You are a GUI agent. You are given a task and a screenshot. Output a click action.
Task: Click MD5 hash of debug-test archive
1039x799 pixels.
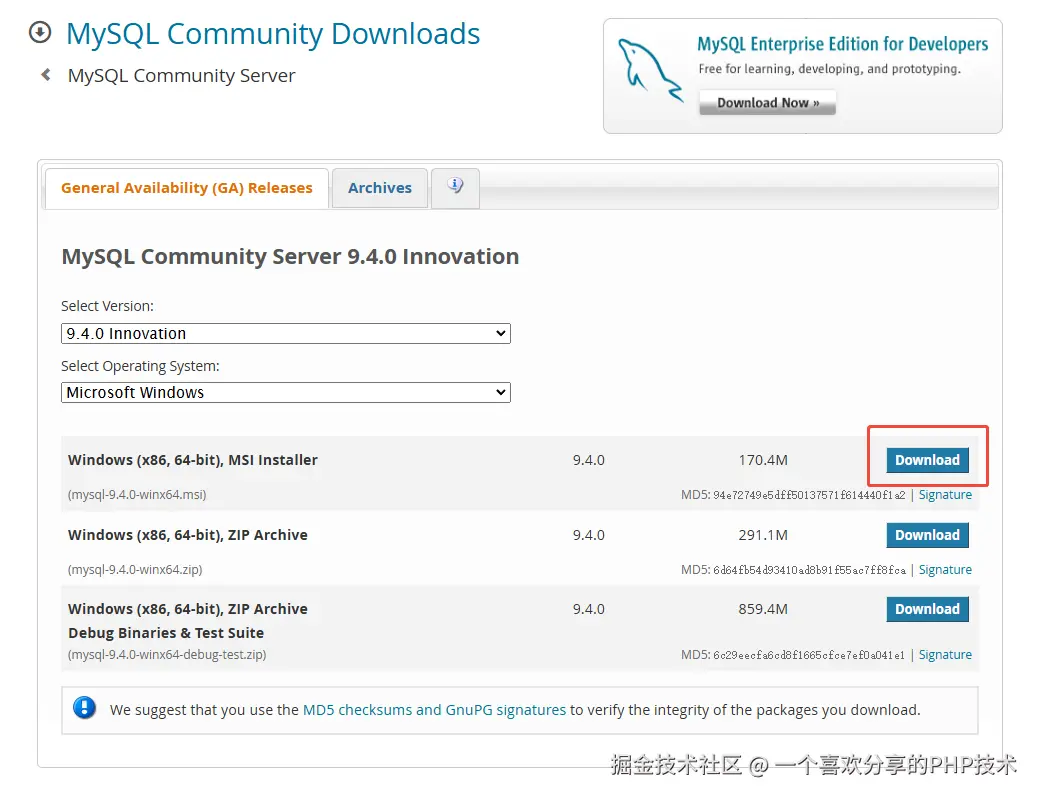tap(809, 655)
